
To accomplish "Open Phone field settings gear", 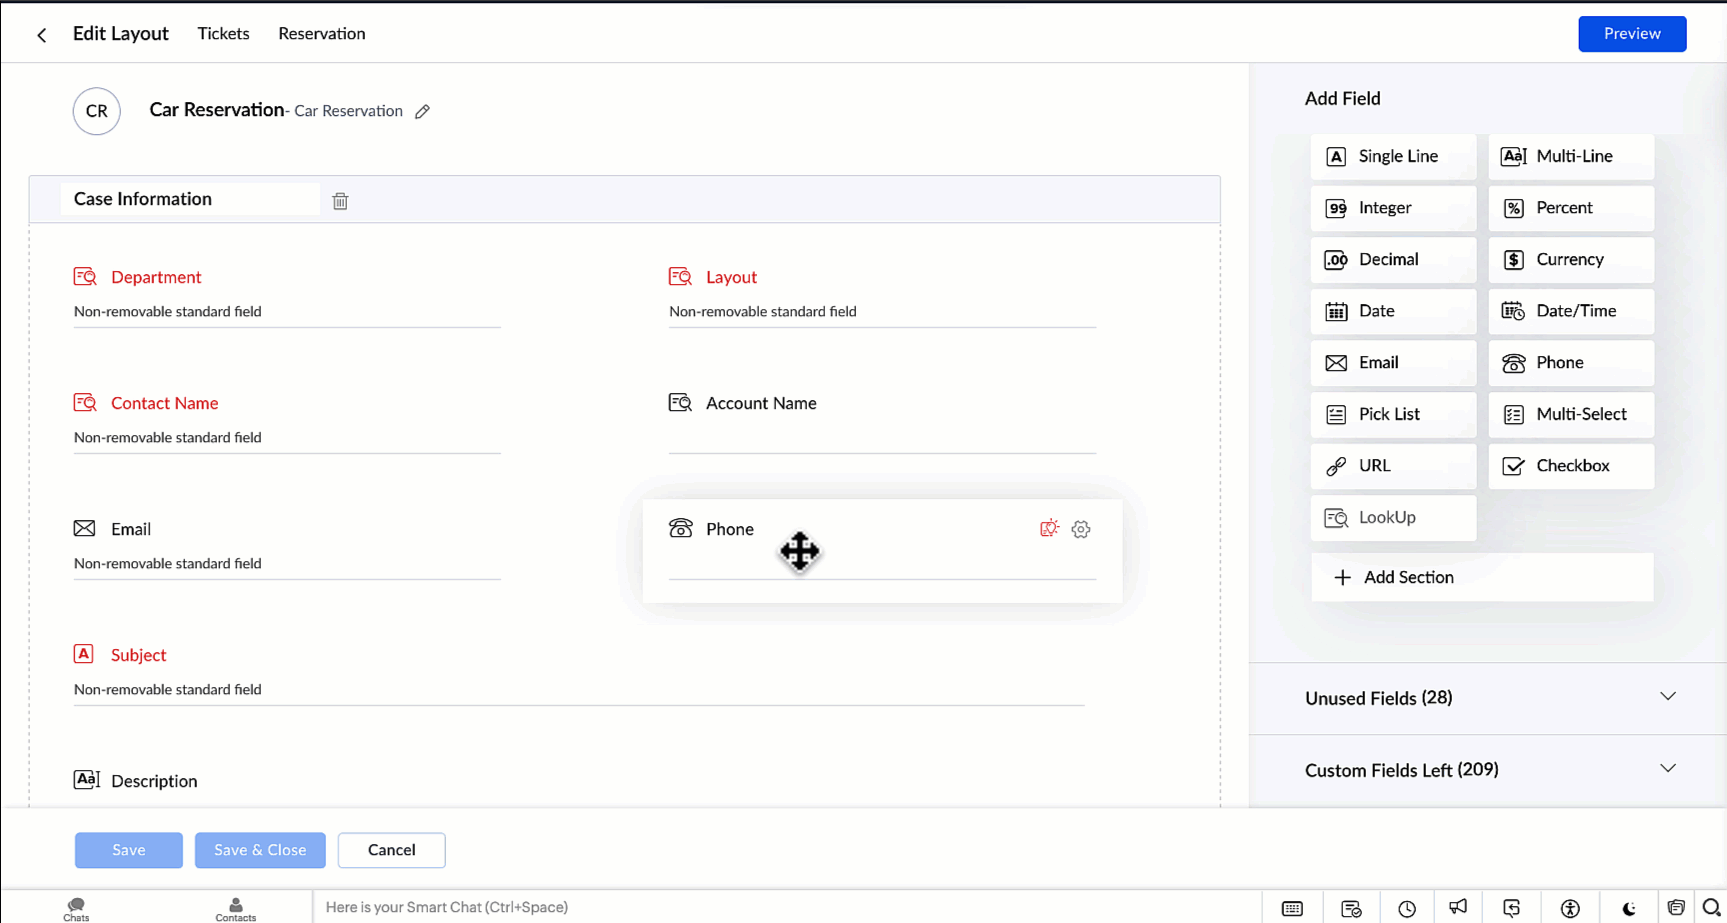I will tap(1081, 529).
